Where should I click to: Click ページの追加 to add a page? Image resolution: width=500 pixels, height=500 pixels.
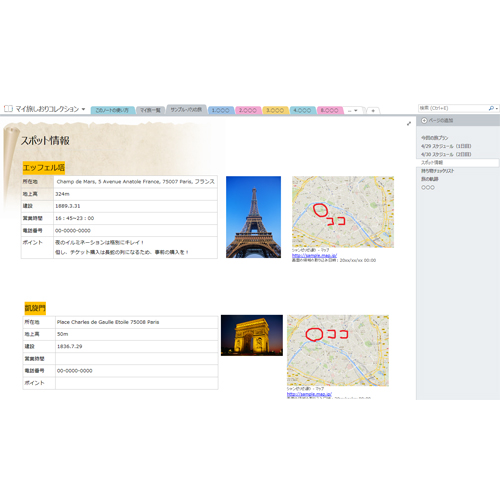[x=441, y=120]
